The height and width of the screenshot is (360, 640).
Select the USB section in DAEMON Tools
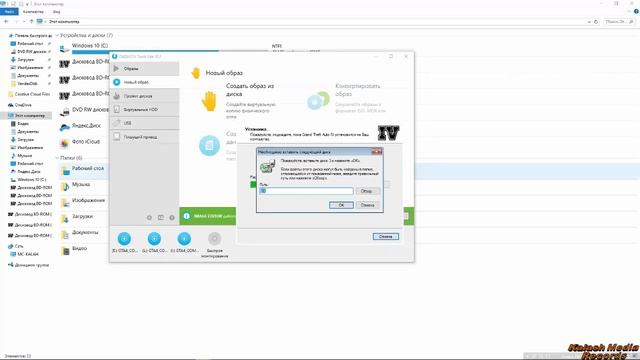pyautogui.click(x=144, y=123)
